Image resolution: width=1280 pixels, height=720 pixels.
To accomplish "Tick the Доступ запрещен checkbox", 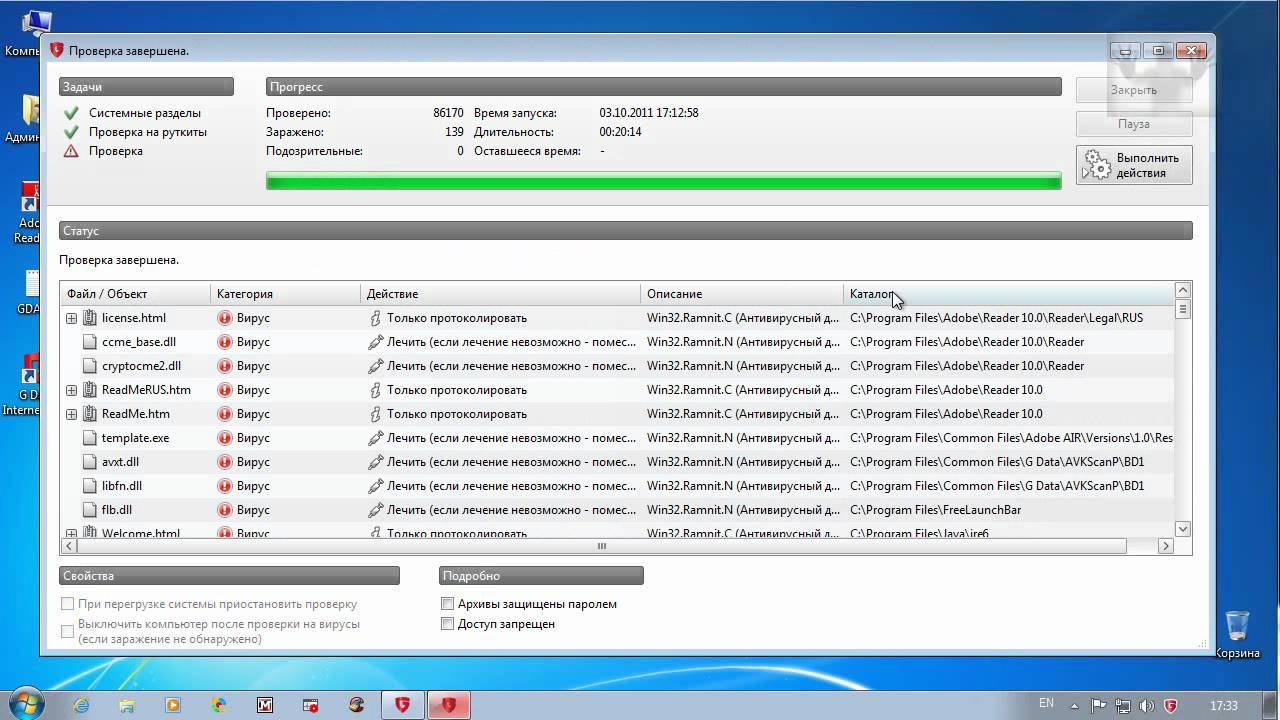I will [x=448, y=624].
